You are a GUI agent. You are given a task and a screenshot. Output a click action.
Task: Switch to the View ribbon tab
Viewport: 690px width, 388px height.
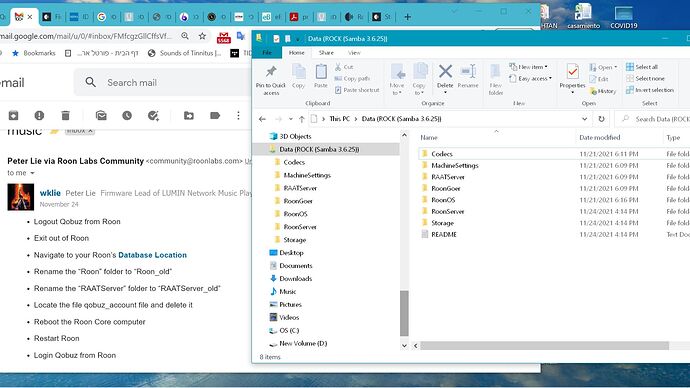pos(354,52)
